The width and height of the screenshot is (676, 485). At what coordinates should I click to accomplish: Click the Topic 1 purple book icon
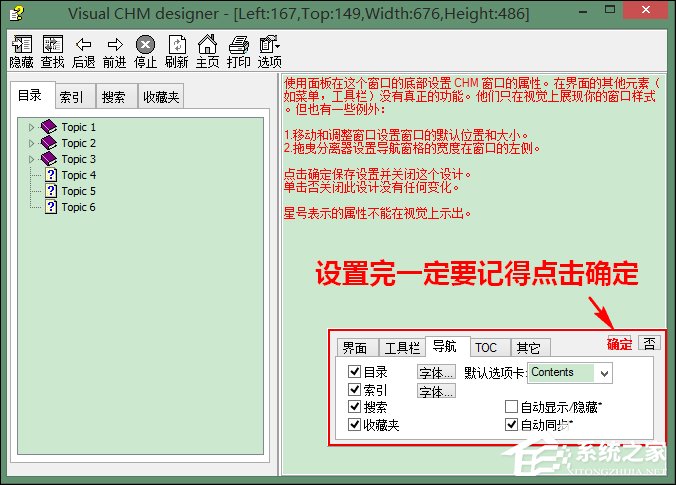(x=49, y=127)
